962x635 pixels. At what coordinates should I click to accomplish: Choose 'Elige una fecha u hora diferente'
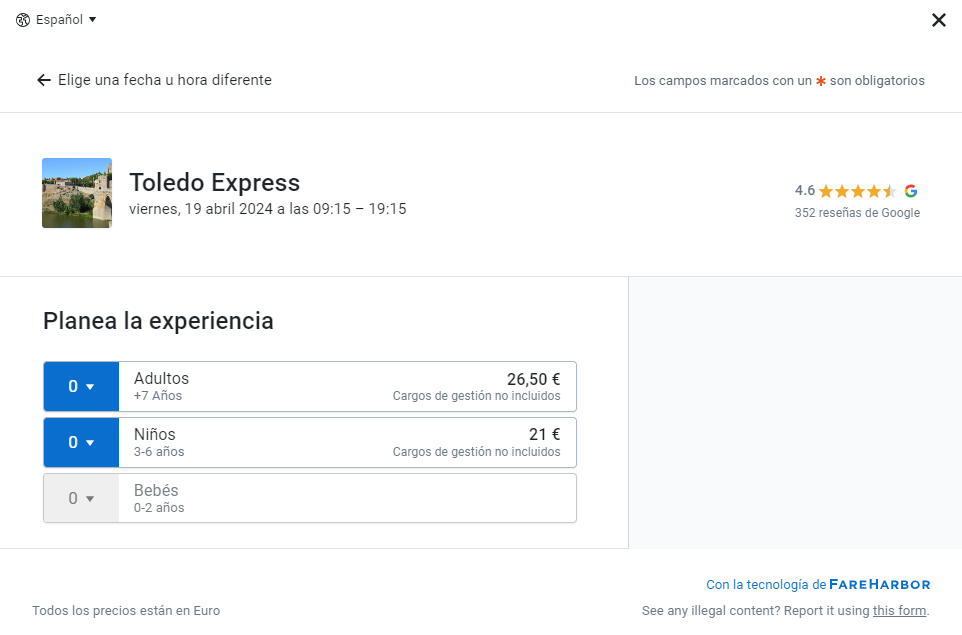[x=164, y=80]
